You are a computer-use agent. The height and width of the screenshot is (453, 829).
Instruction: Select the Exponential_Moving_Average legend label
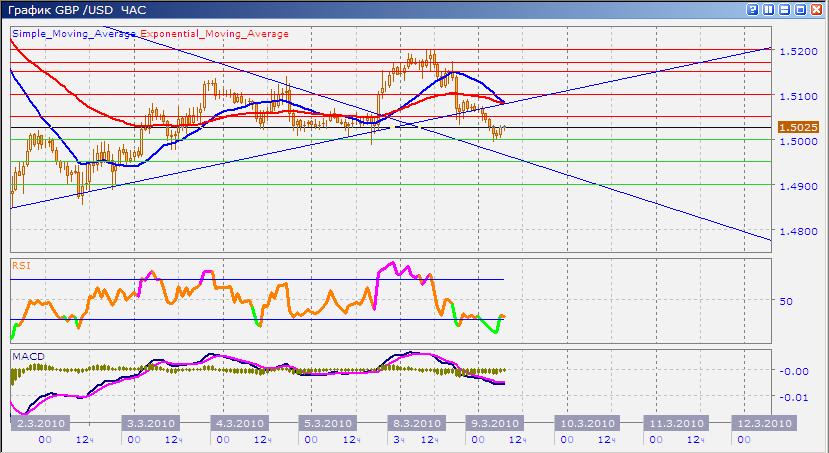tap(215, 33)
